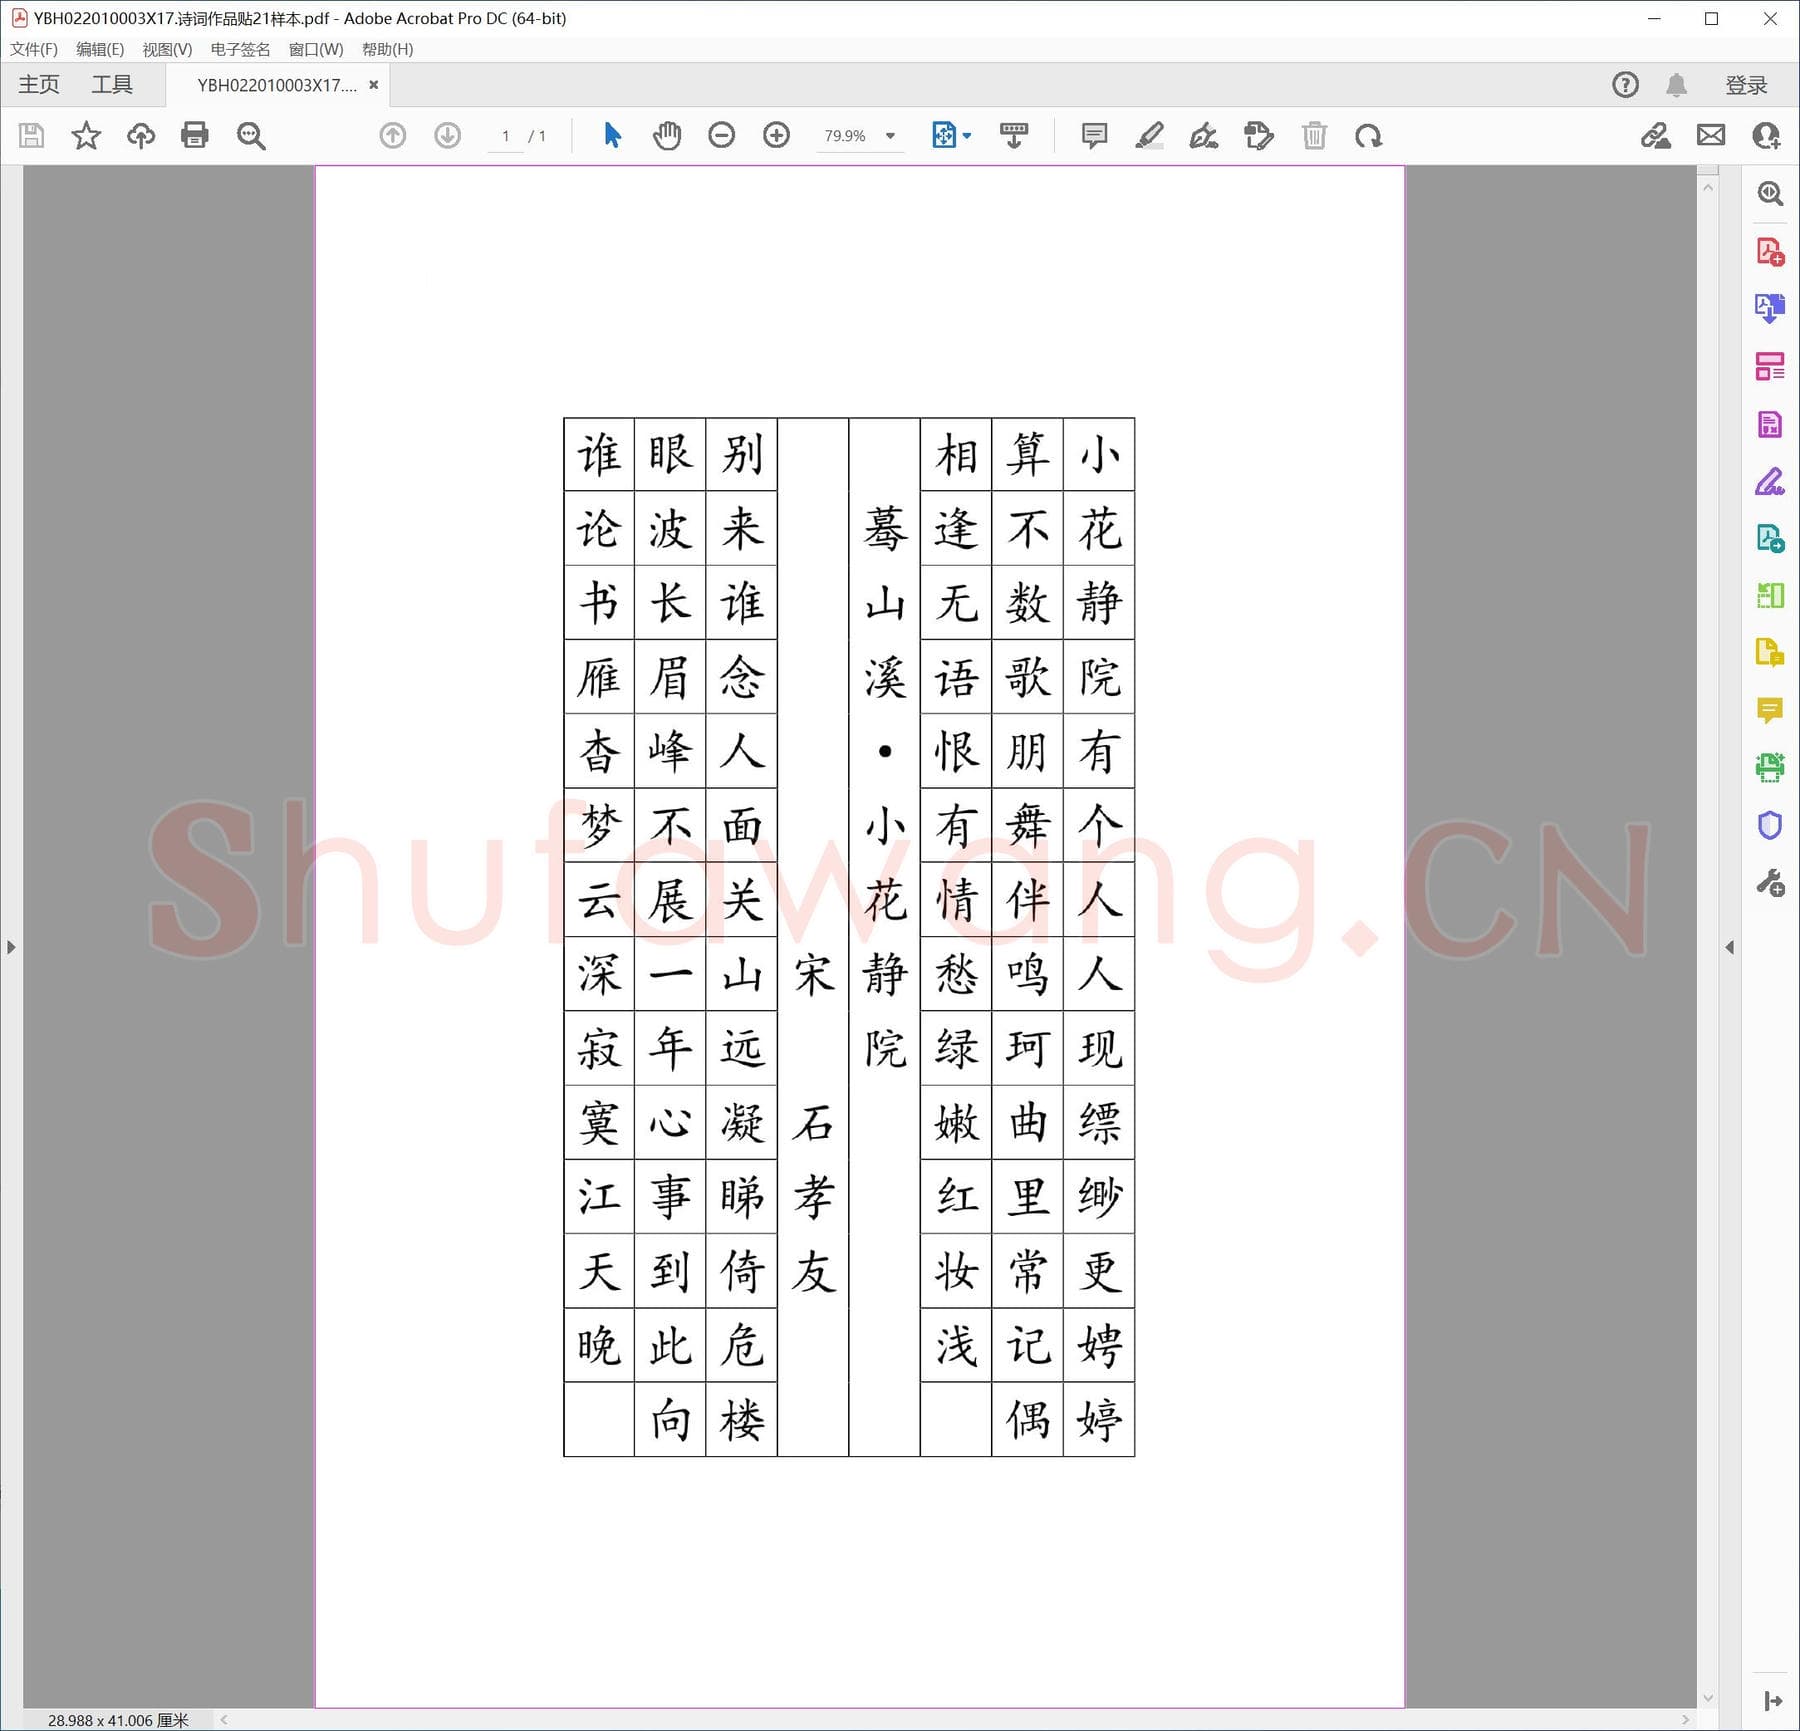Go to previous page arrow
This screenshot has height=1731, width=1800.
click(393, 135)
